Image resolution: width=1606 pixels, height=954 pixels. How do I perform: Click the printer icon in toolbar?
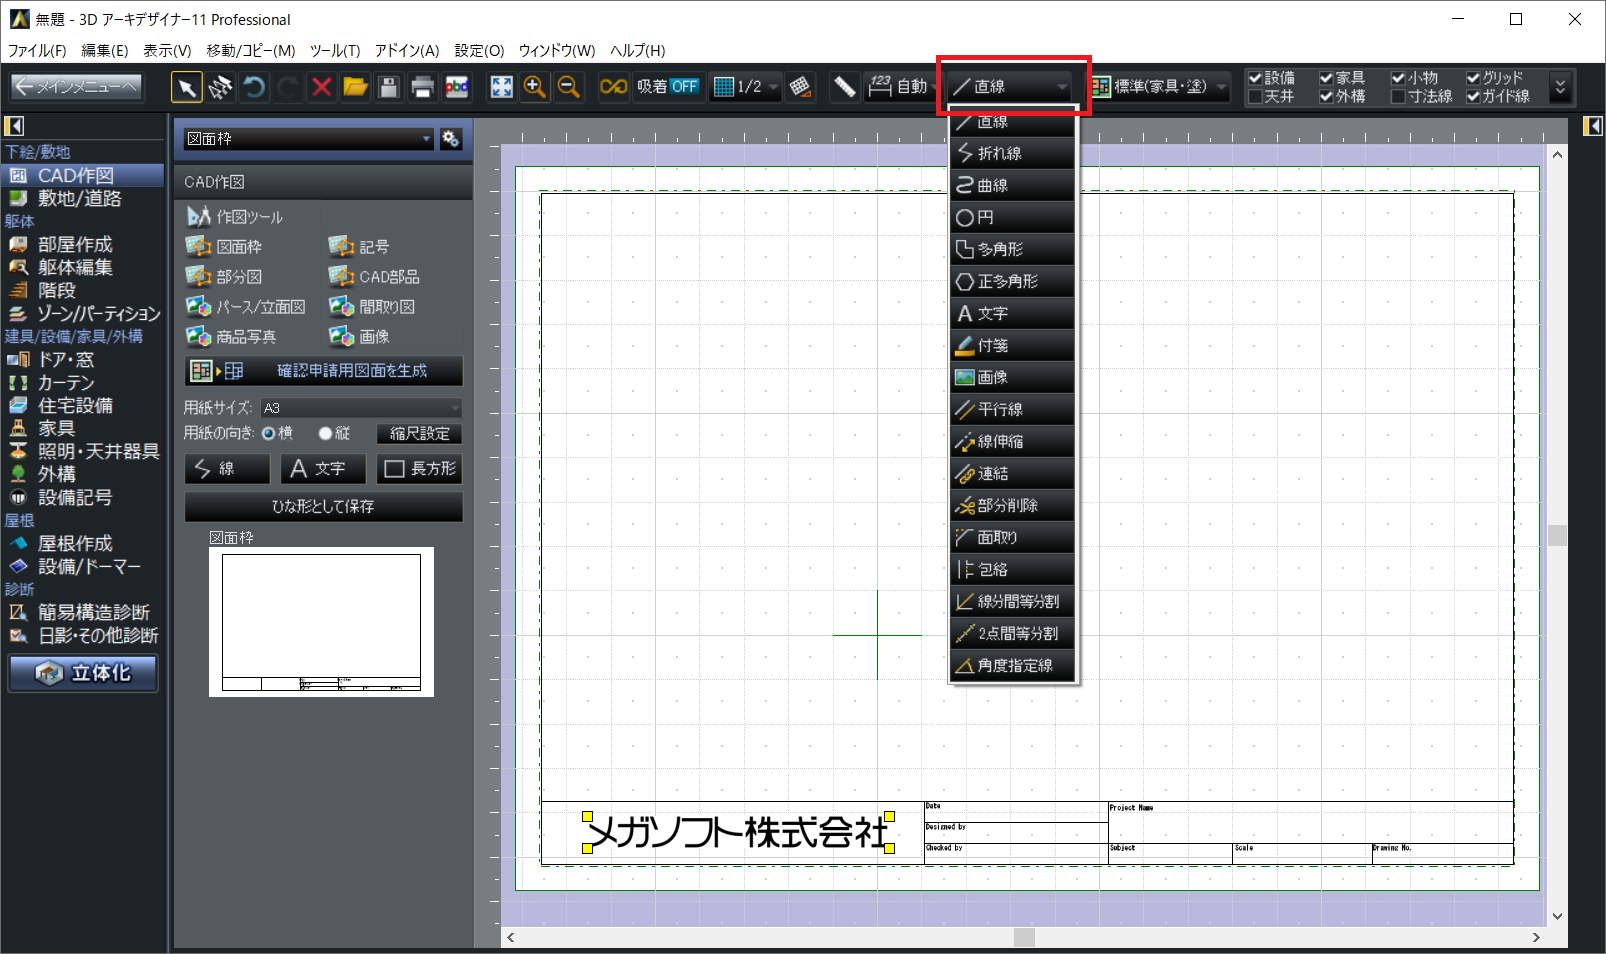tap(422, 87)
